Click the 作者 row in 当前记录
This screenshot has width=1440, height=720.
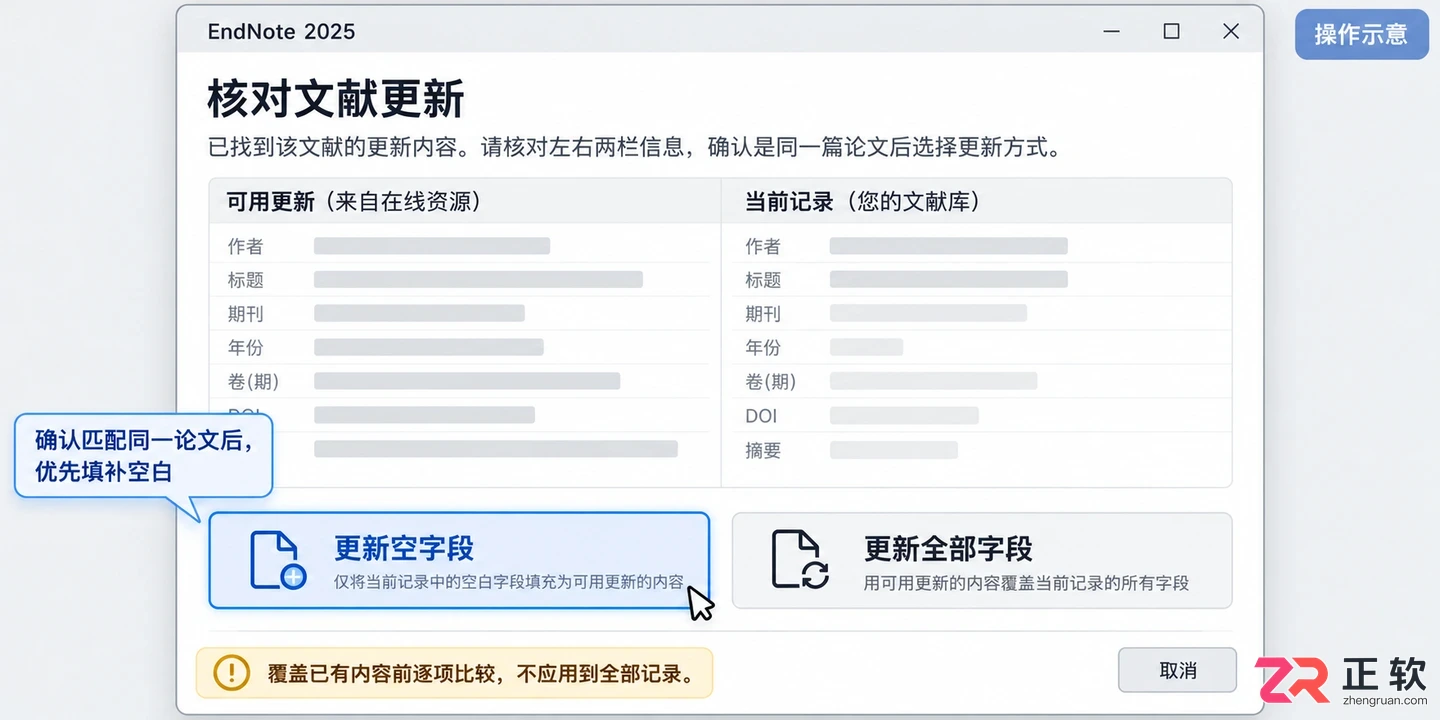pos(978,246)
